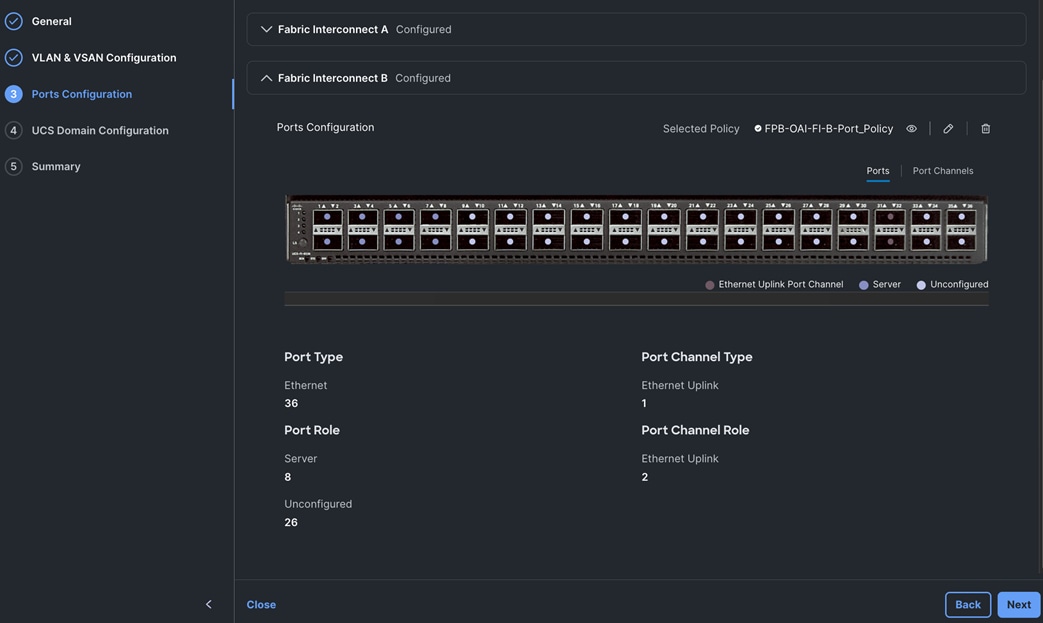
Task: Click the Unconfigured port count 26
Action: tap(291, 522)
